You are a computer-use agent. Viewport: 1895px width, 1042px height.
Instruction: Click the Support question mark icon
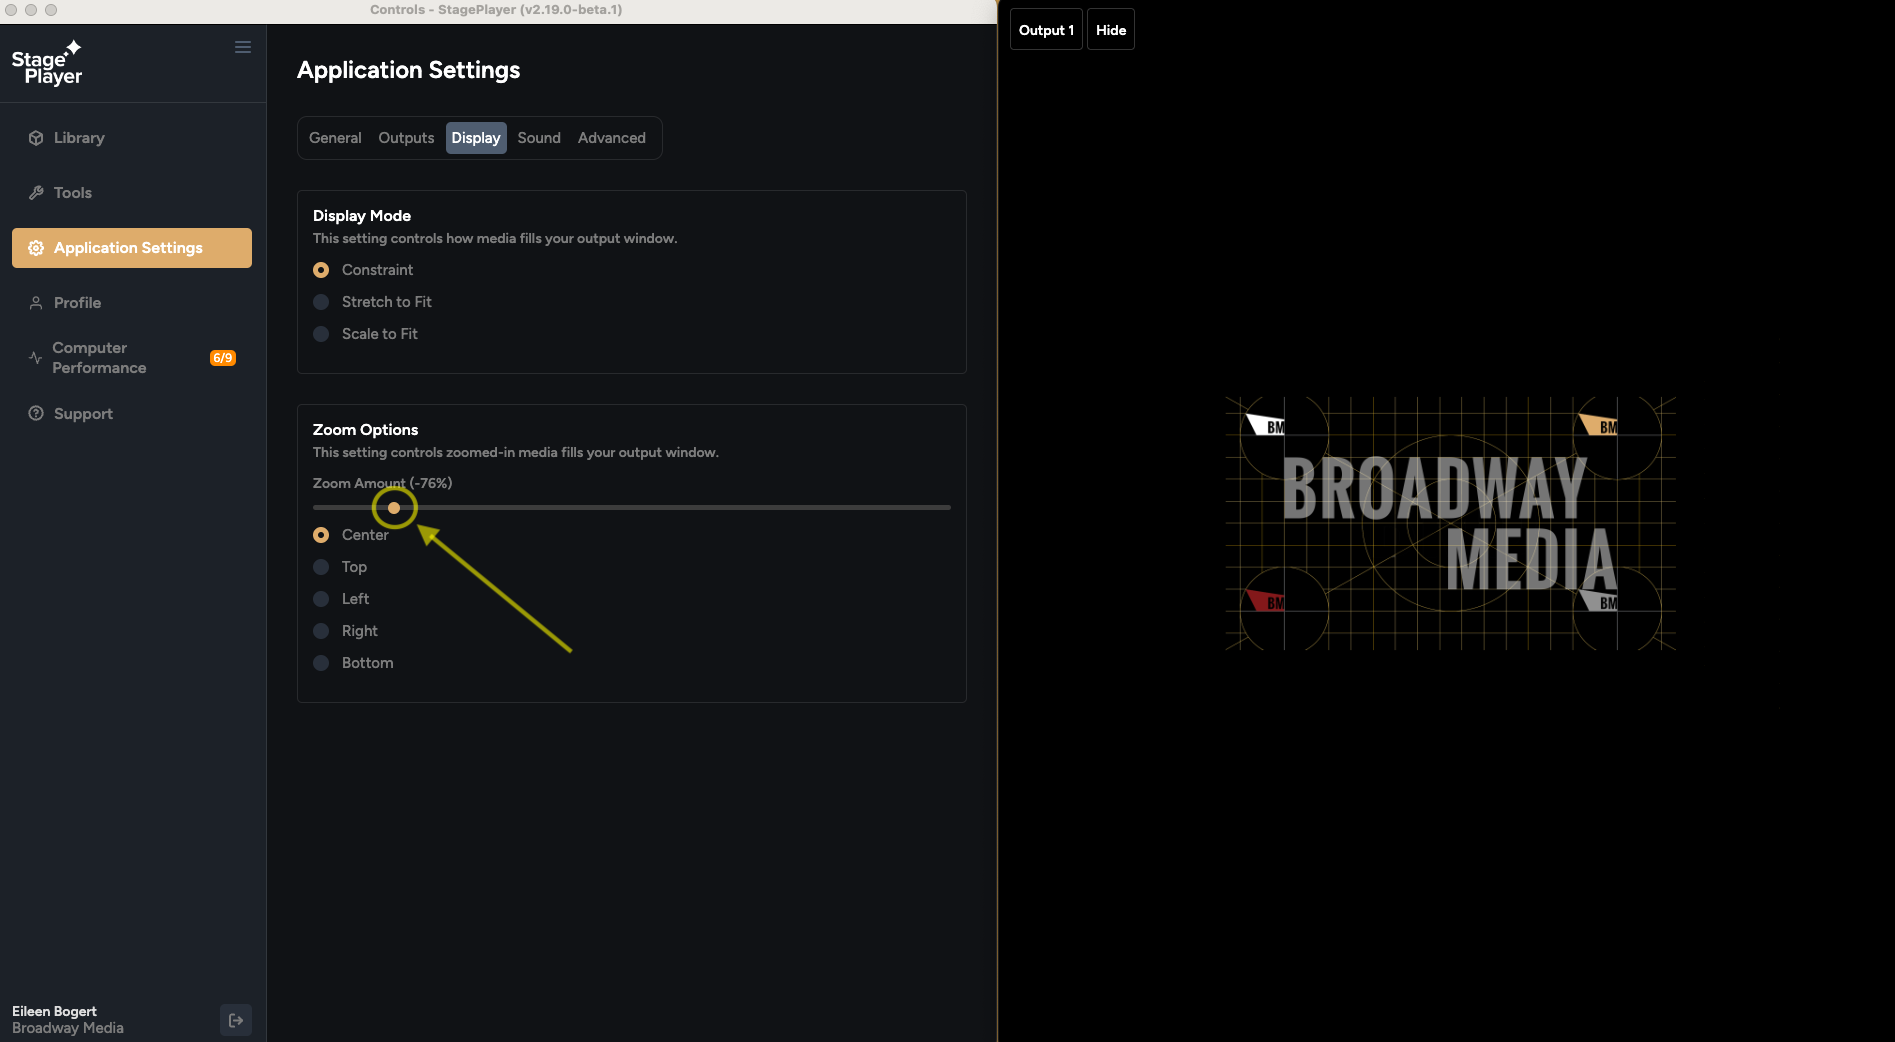click(x=36, y=414)
